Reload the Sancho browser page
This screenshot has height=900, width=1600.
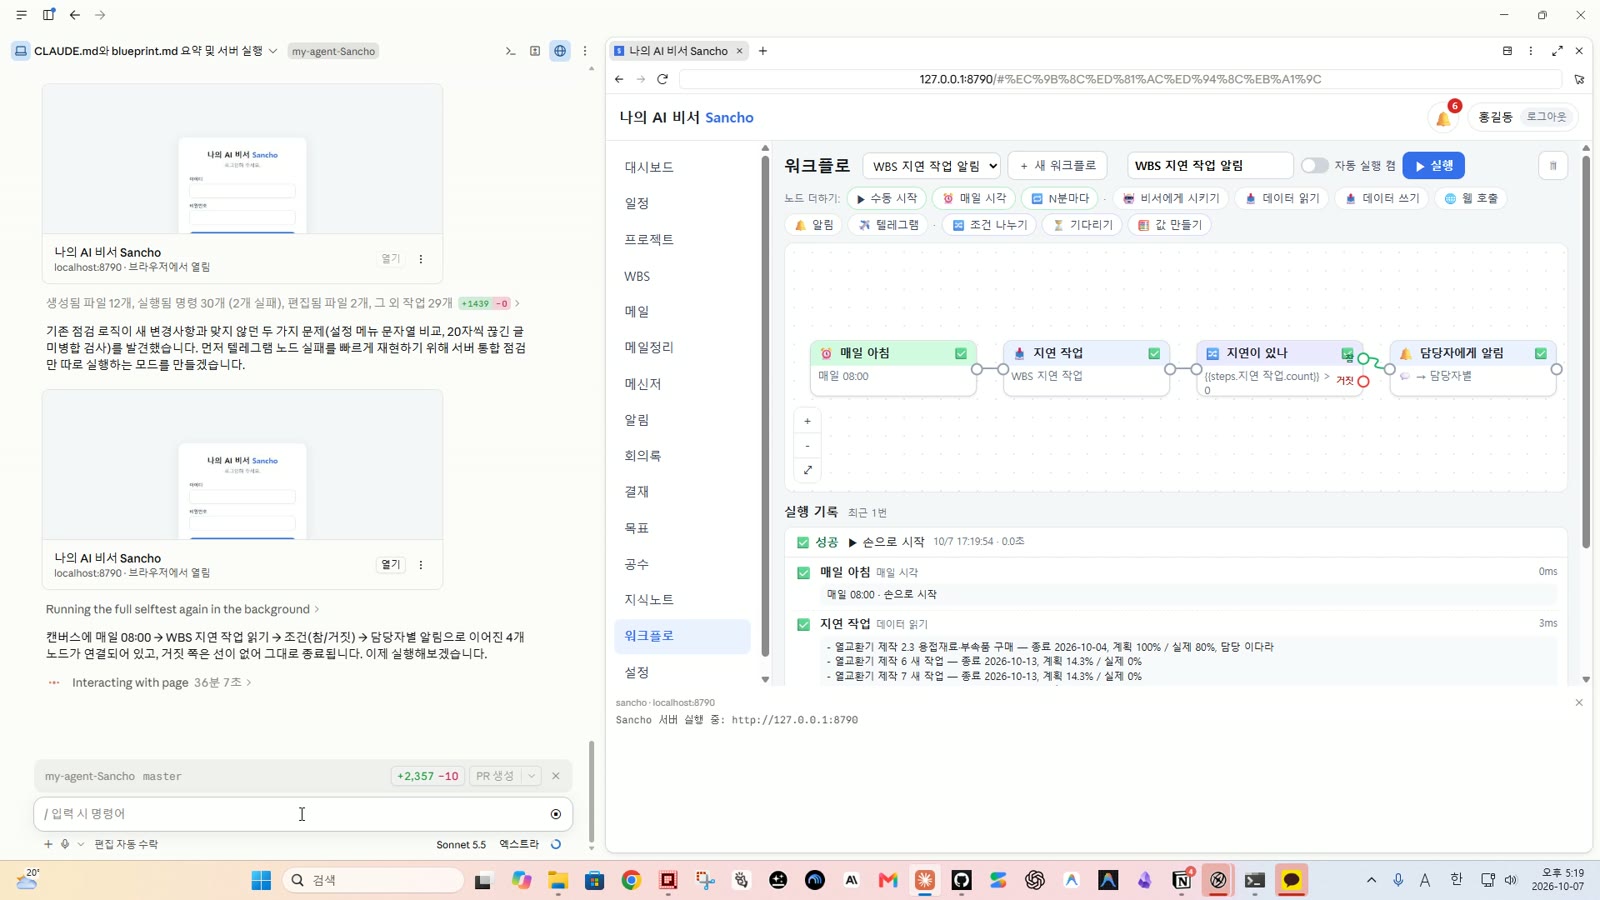pos(662,79)
